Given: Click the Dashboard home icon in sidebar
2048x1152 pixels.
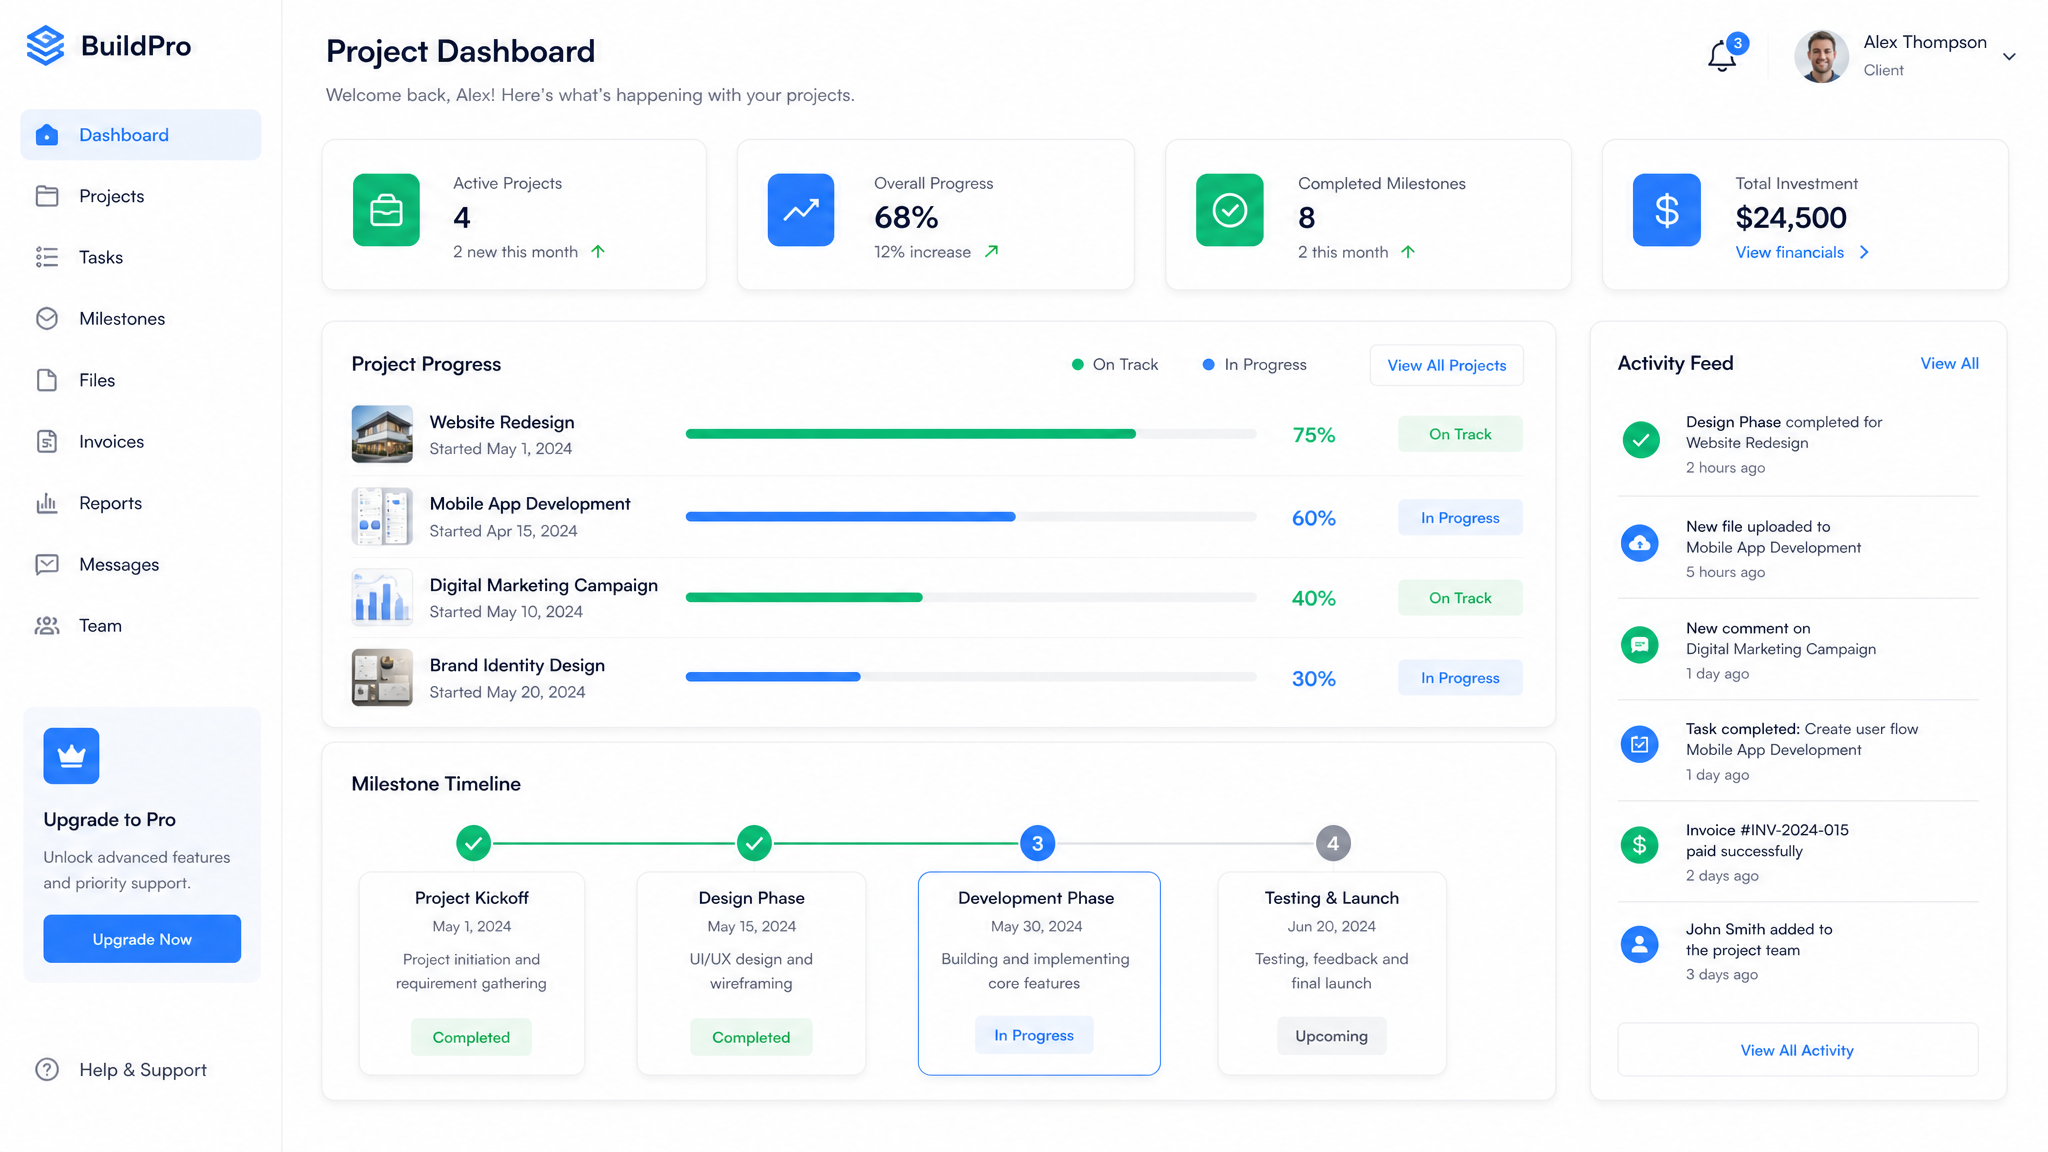Looking at the screenshot, I should click(x=47, y=135).
